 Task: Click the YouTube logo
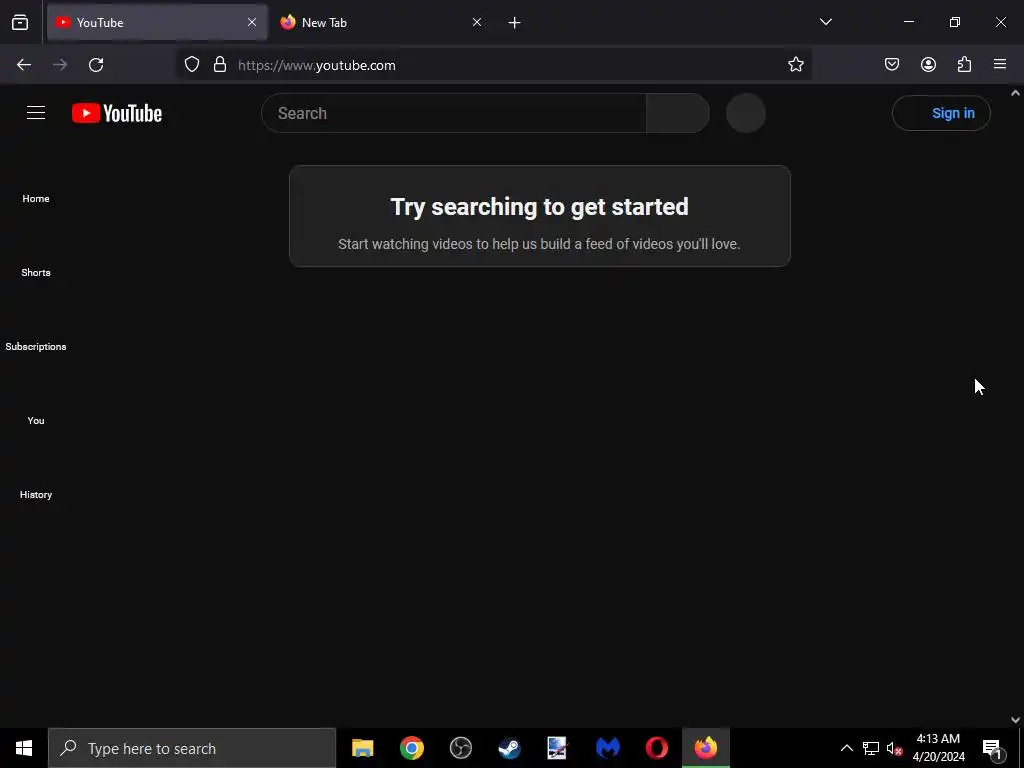[117, 113]
